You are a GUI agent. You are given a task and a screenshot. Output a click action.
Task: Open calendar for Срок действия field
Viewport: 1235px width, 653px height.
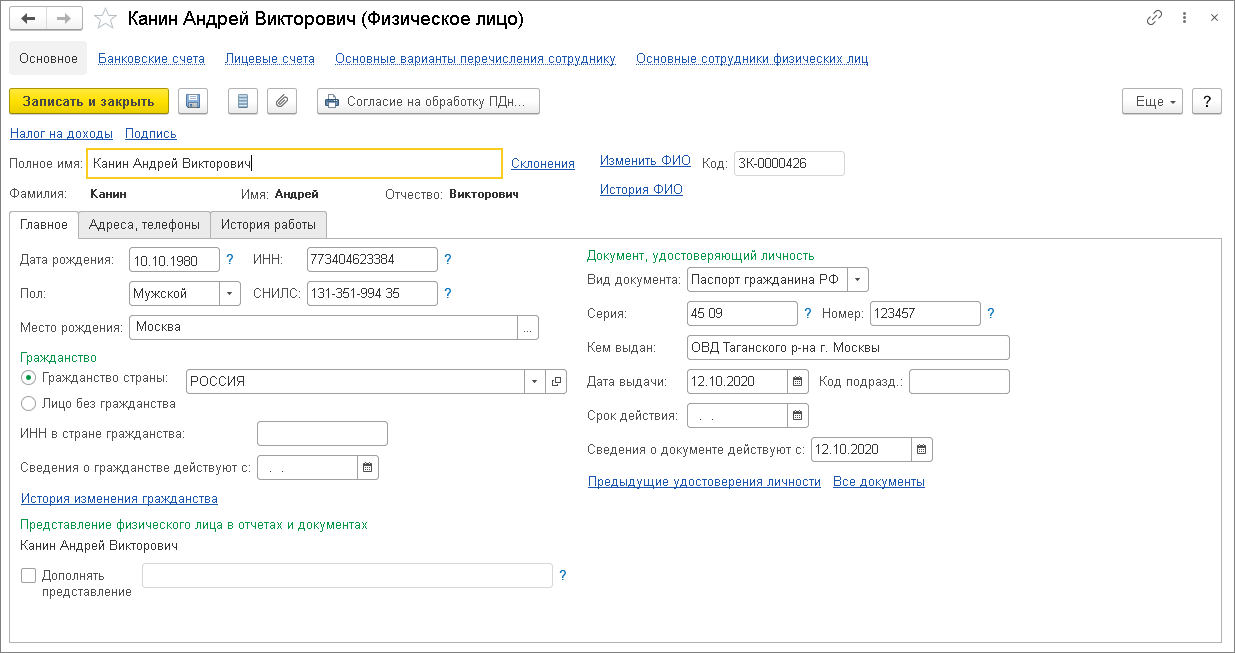(798, 415)
